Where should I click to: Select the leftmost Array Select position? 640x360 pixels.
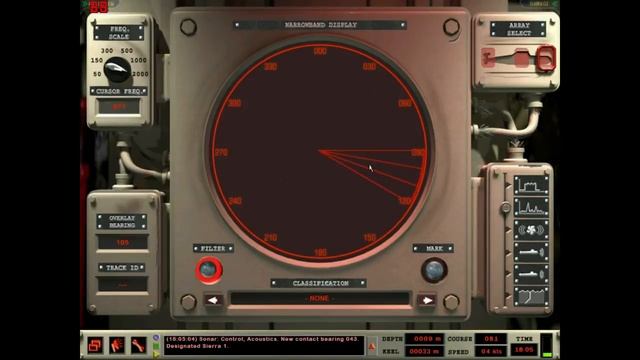488,58
